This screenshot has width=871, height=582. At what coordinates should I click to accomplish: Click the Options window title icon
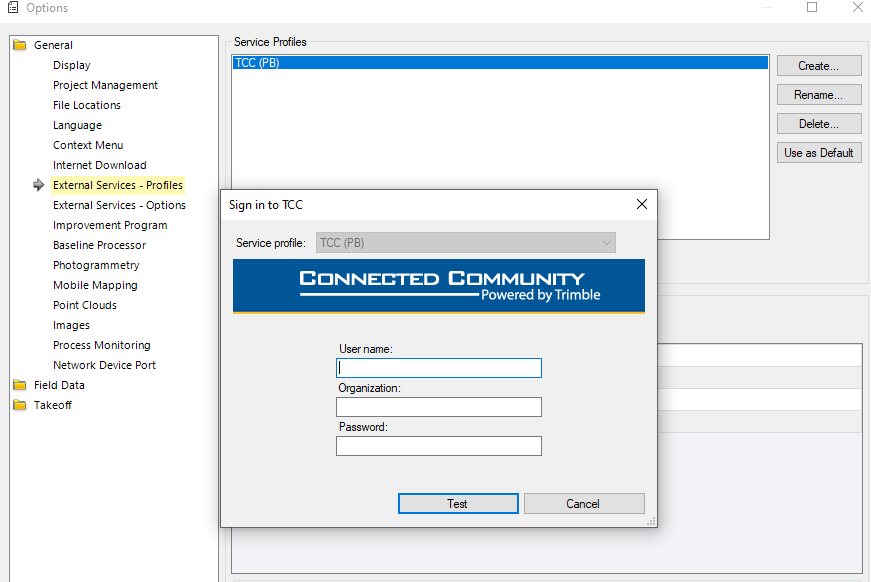tap(13, 7)
